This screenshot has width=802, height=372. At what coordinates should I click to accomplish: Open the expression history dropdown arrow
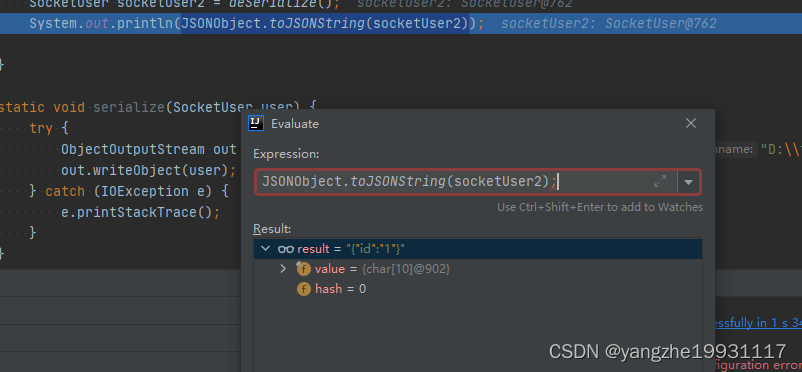click(x=688, y=182)
